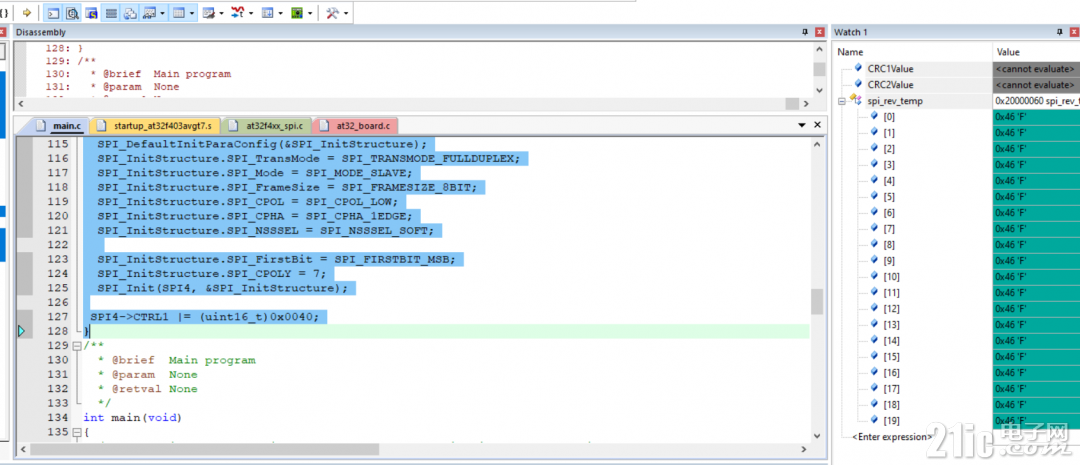Open the Toolbox dropdown arrow
Screen dimensions: 1080x465
(x=345, y=12)
